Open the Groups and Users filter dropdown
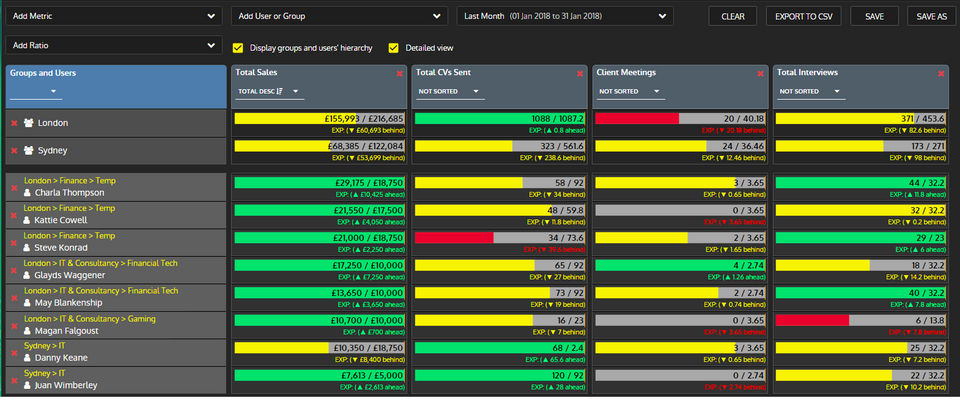The image size is (960, 401). [x=36, y=92]
